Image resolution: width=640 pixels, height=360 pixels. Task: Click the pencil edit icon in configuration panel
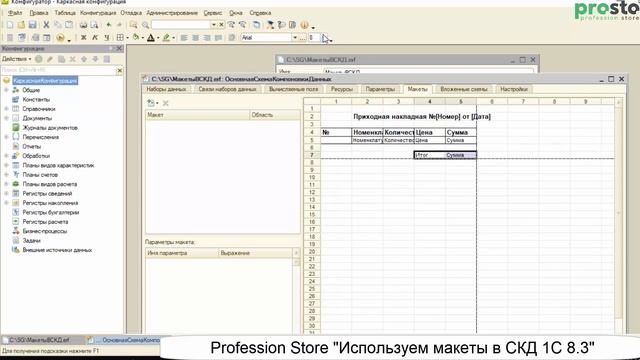click(x=50, y=59)
